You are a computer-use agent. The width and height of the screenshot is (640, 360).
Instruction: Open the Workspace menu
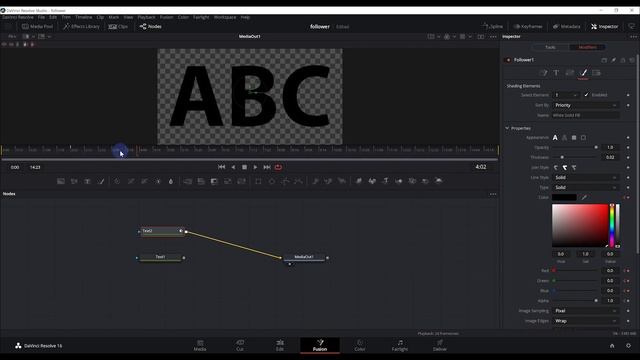[x=224, y=17]
